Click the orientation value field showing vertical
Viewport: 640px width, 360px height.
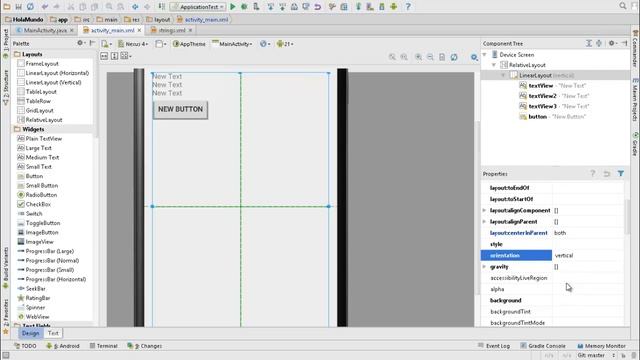coord(588,256)
